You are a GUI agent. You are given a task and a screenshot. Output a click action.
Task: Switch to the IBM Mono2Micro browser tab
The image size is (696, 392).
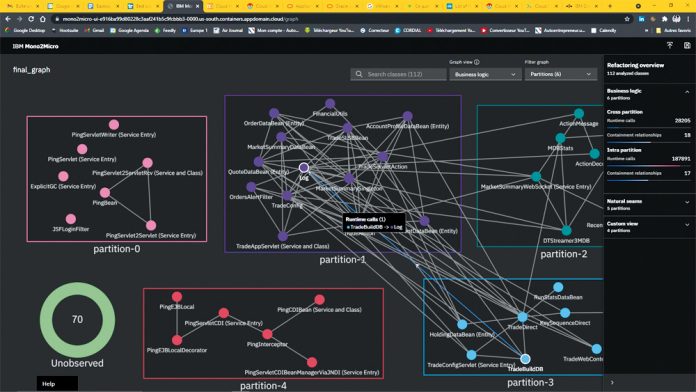coord(183,6)
